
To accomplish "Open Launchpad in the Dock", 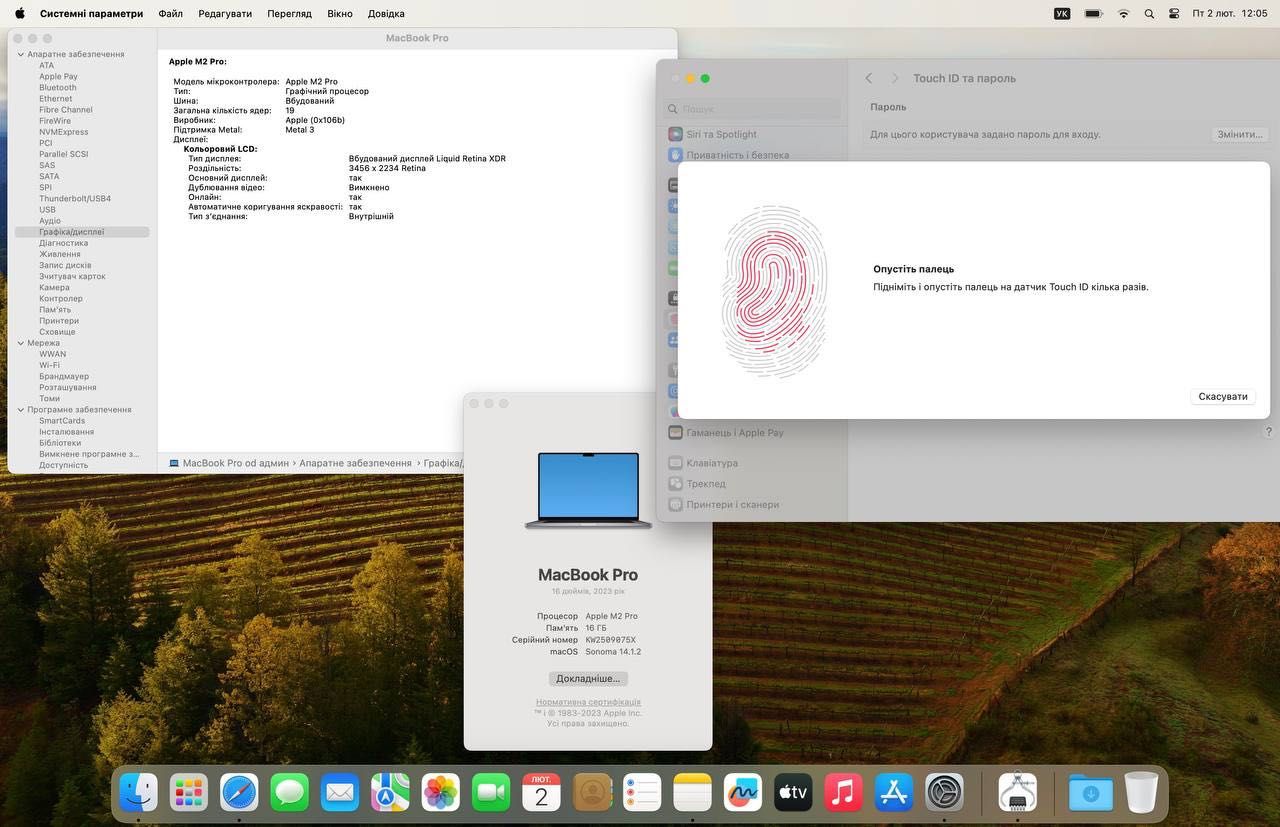I will click(x=188, y=793).
